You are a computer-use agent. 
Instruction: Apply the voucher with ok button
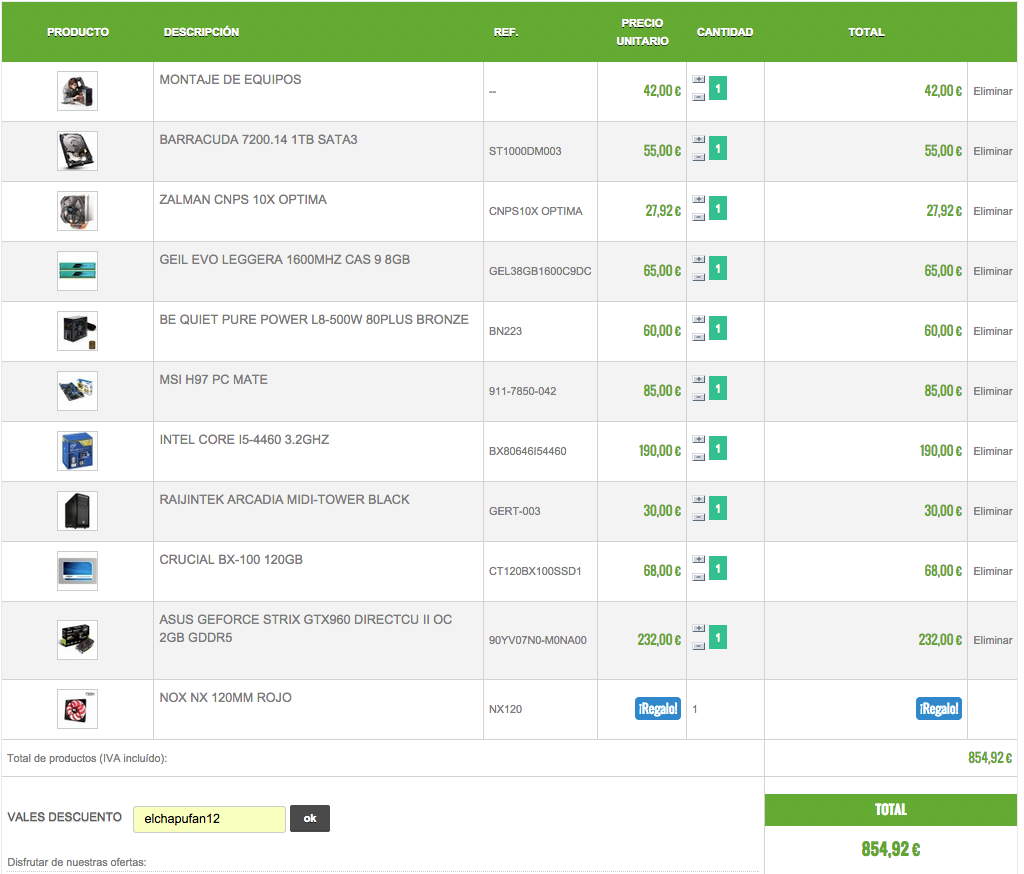[x=310, y=818]
